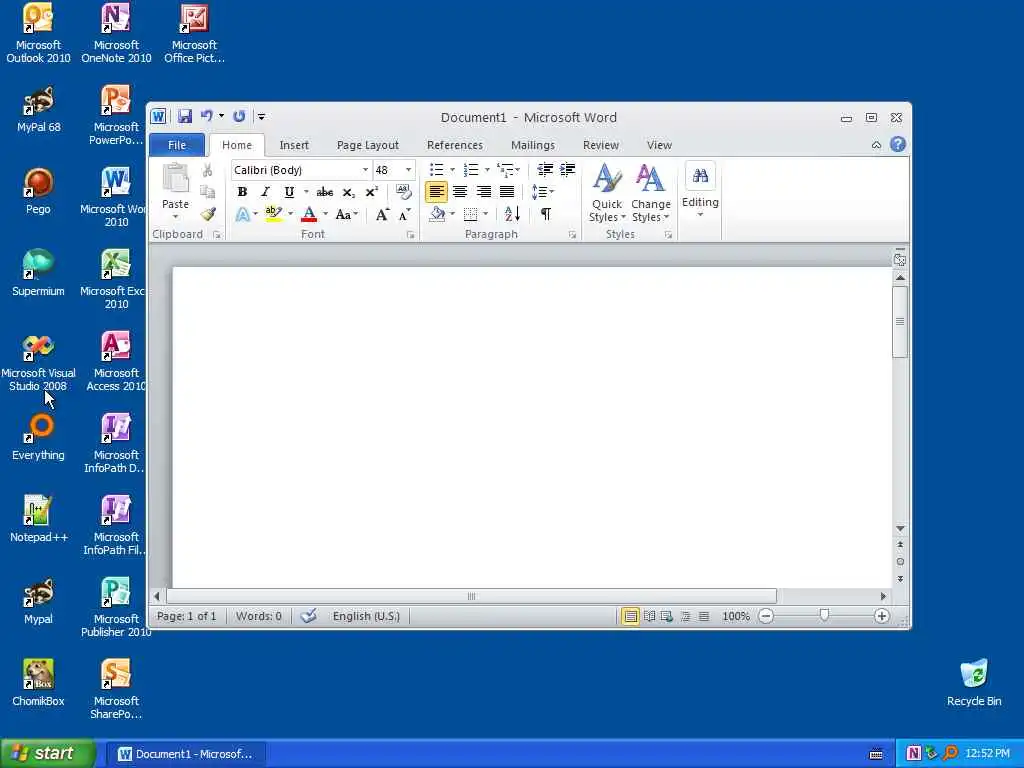Open the Bullets style dropdown arrow
The width and height of the screenshot is (1024, 768).
click(453, 170)
